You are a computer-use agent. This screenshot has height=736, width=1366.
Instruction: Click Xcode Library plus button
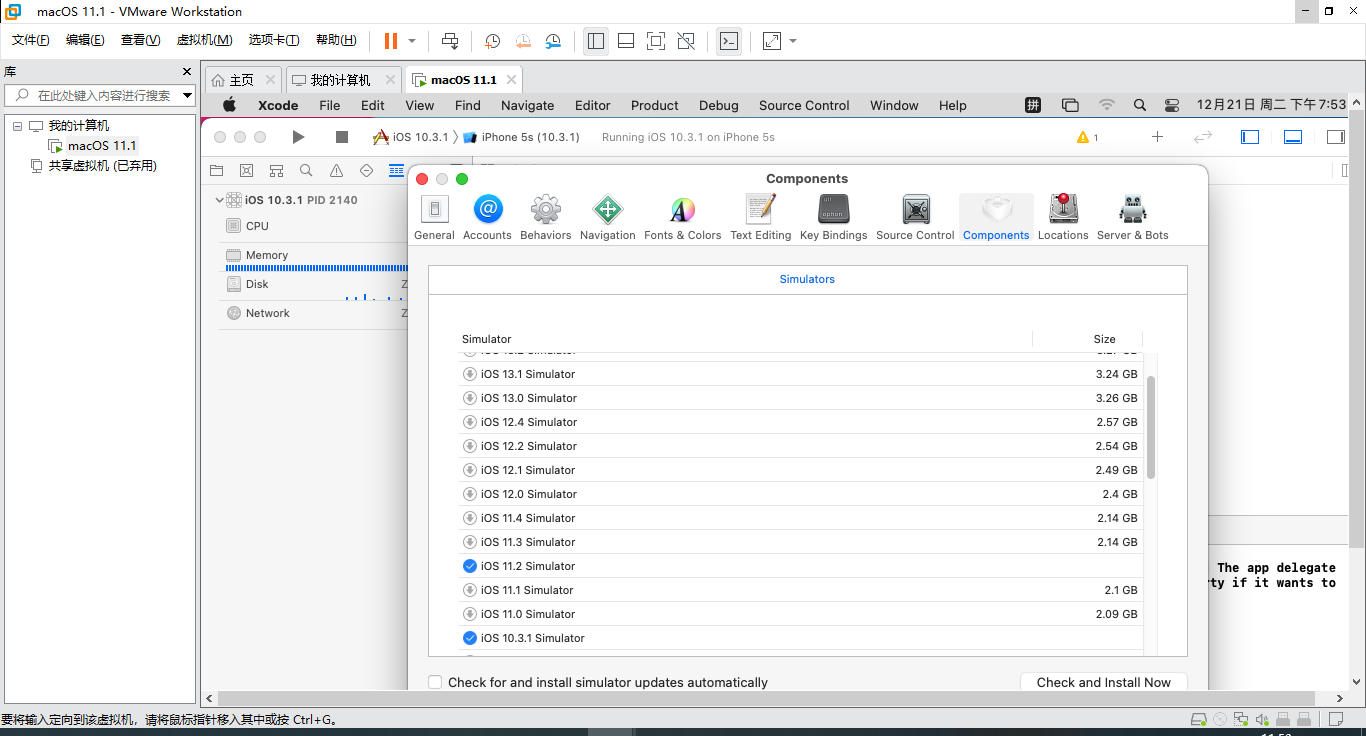(1157, 137)
